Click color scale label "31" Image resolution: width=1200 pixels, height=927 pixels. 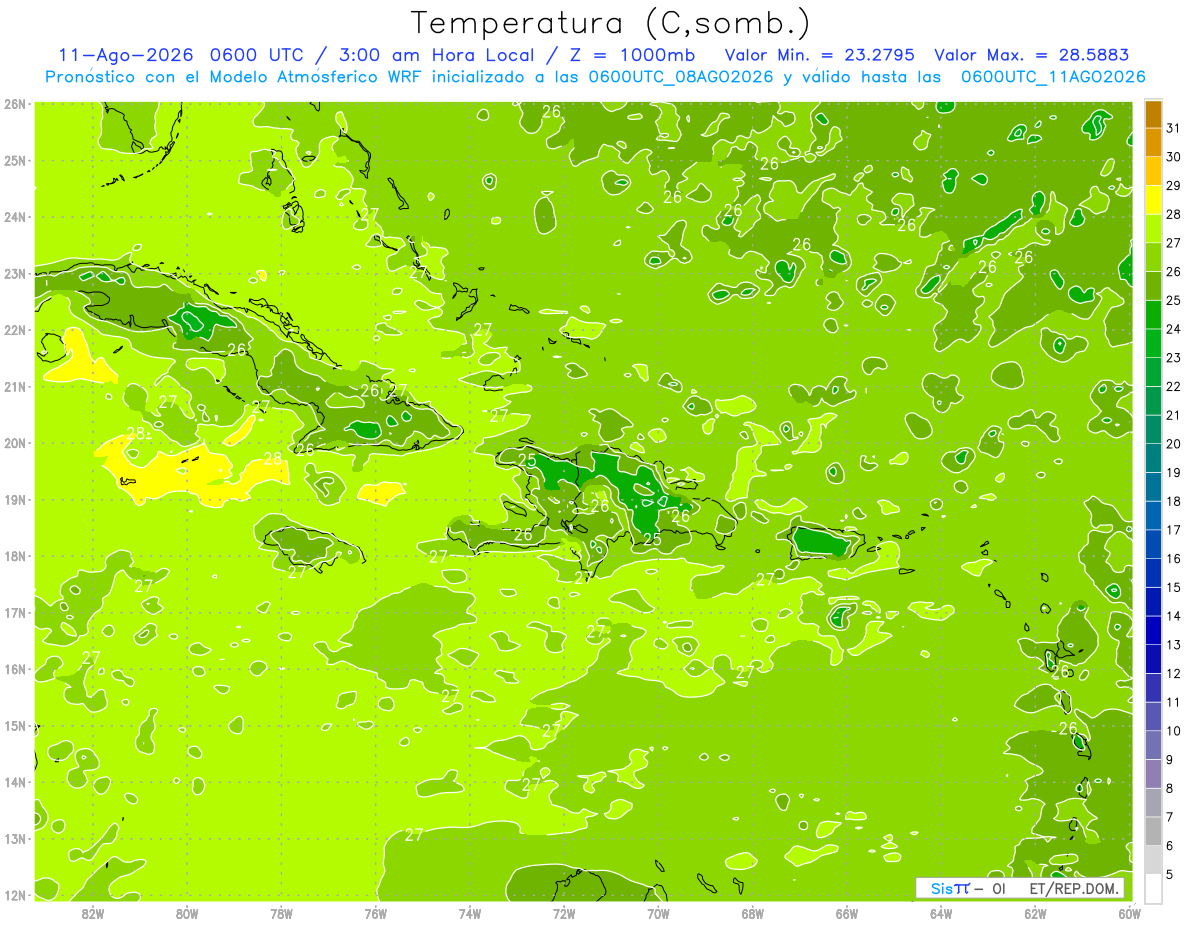[x=1174, y=128]
